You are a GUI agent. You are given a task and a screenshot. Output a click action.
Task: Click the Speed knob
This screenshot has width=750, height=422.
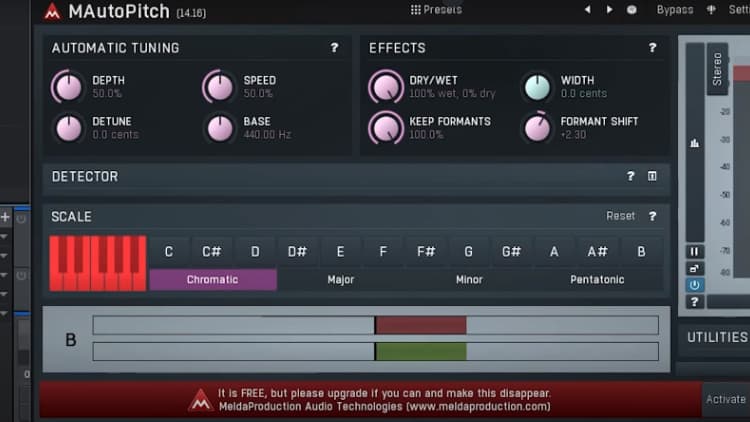[x=219, y=87]
